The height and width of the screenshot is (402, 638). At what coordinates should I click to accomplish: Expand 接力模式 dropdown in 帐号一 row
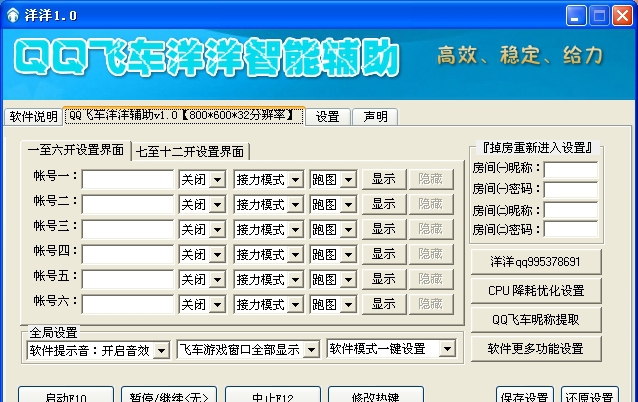tap(269, 179)
